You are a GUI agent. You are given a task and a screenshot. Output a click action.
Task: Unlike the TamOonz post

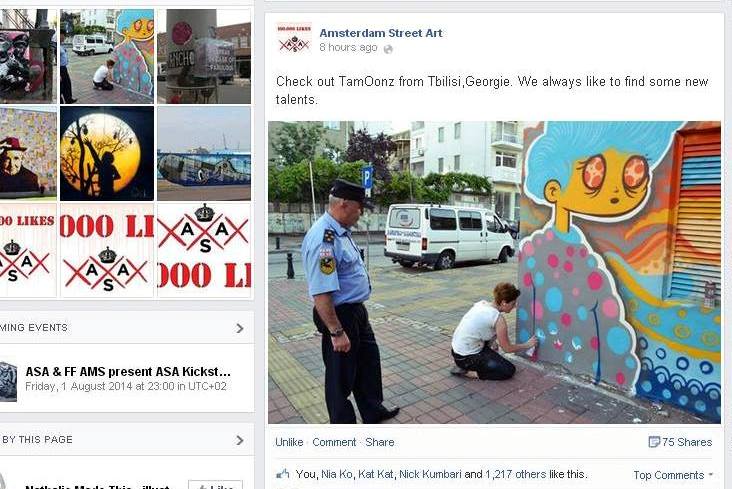289,442
